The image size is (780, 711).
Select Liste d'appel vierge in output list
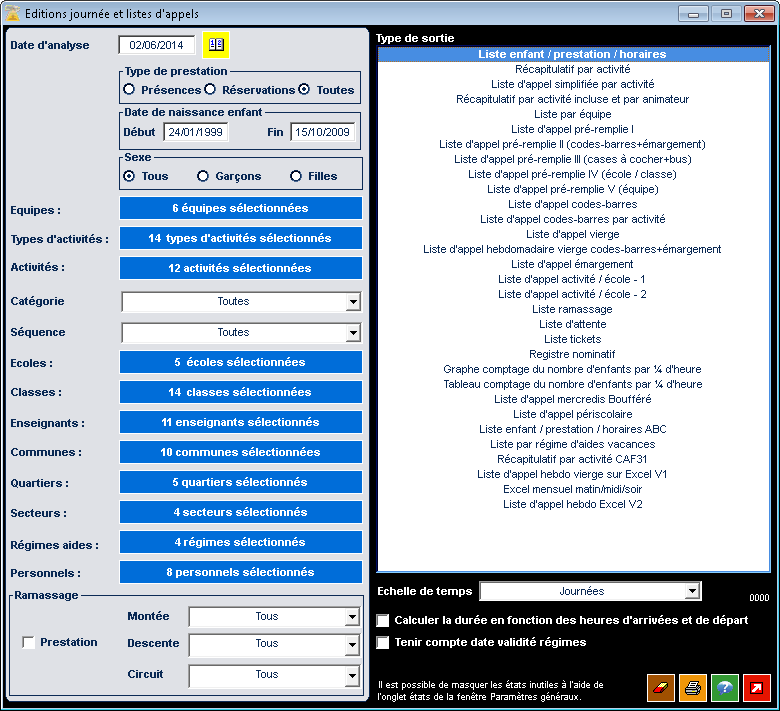point(572,234)
